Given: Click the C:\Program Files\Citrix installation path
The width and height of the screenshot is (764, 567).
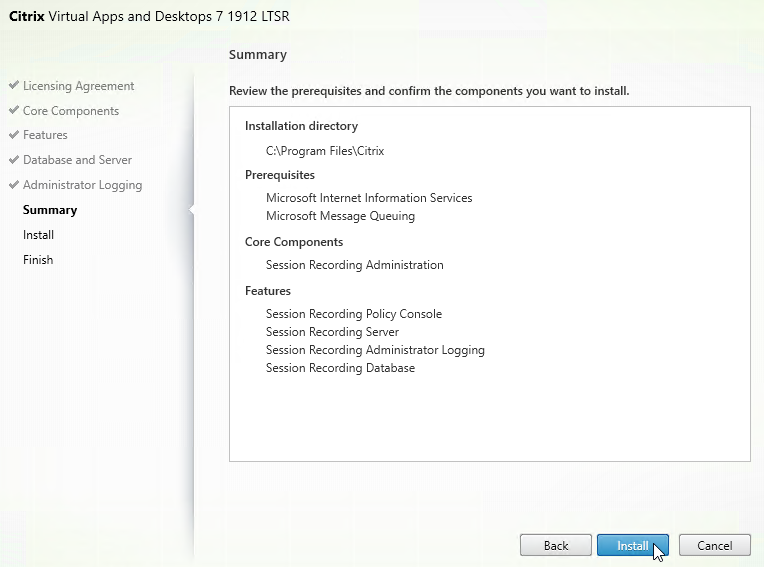Looking at the screenshot, I should [325, 151].
